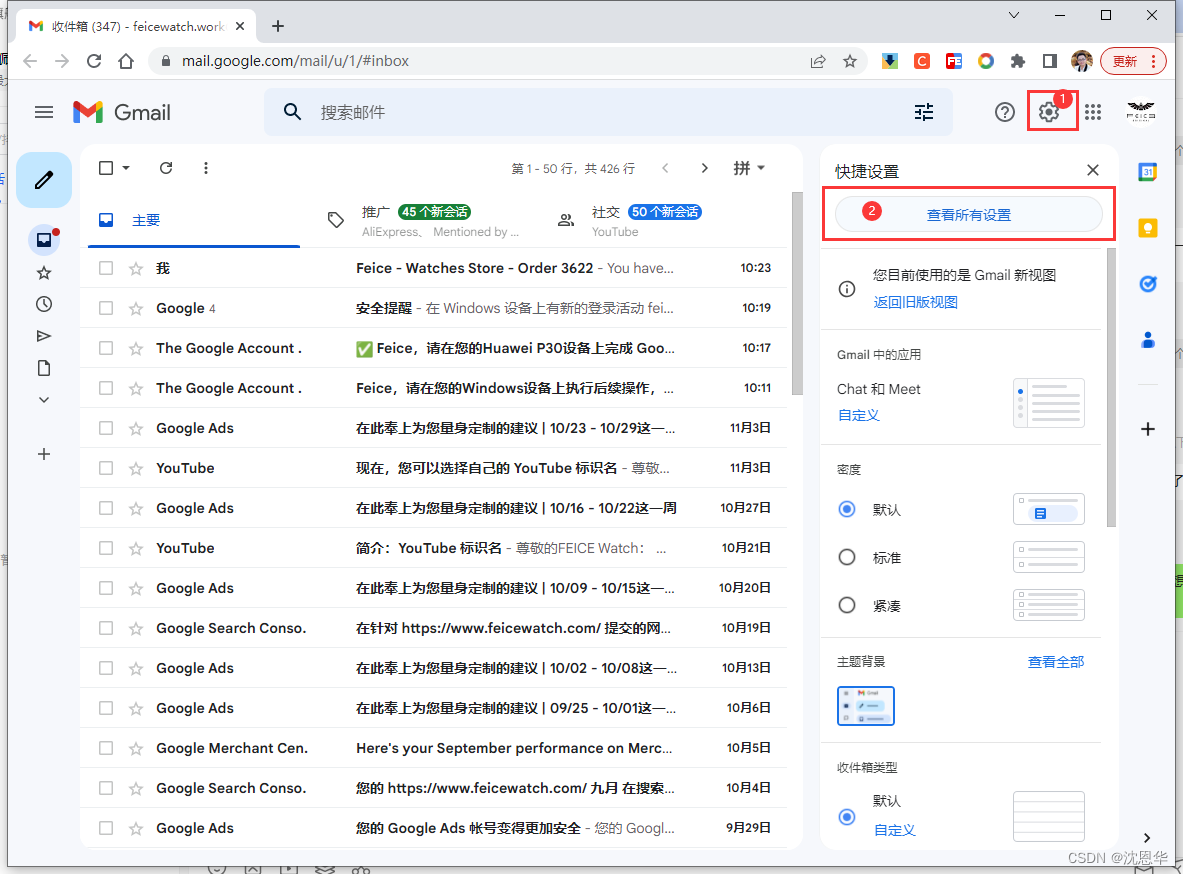Screen dimensions: 1183x874
Task: Select the Google Merchant Cen. email checkbox
Action: pyautogui.click(x=106, y=748)
